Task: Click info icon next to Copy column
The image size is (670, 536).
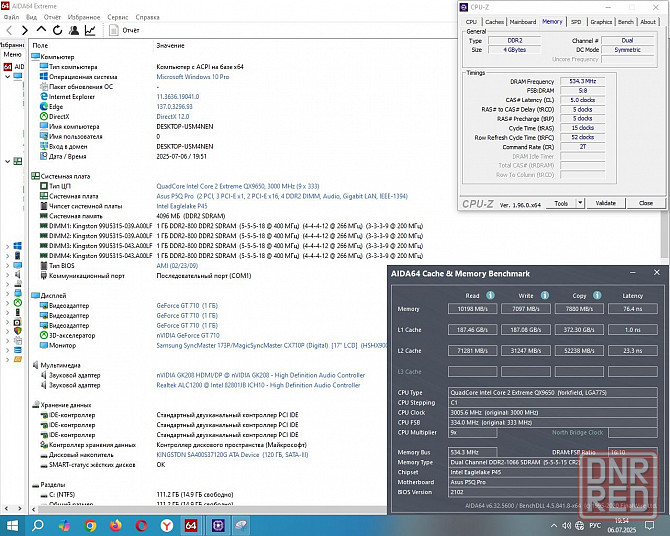Action: pyautogui.click(x=597, y=295)
